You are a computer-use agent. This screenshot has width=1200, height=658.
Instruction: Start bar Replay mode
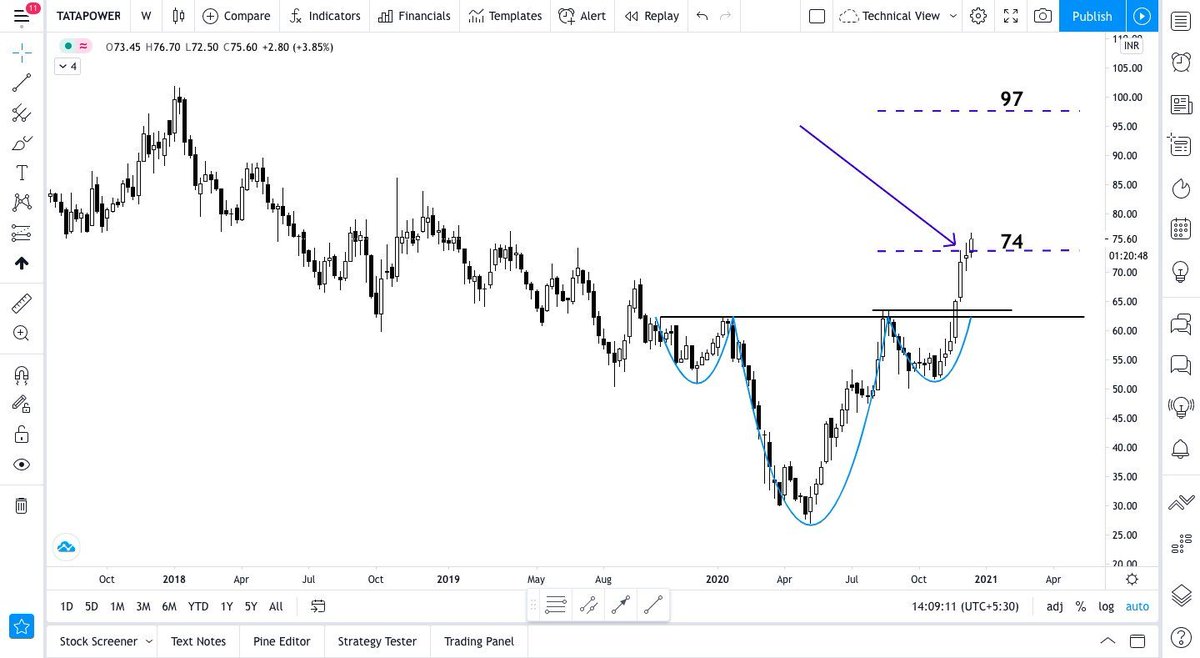[x=651, y=16]
